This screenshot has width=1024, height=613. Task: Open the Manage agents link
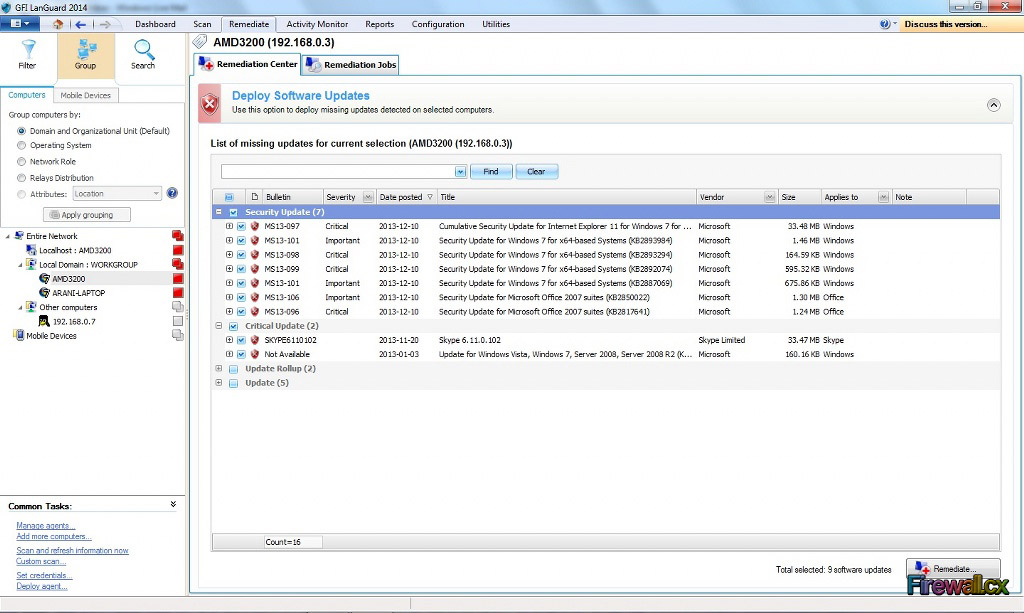tap(46, 526)
